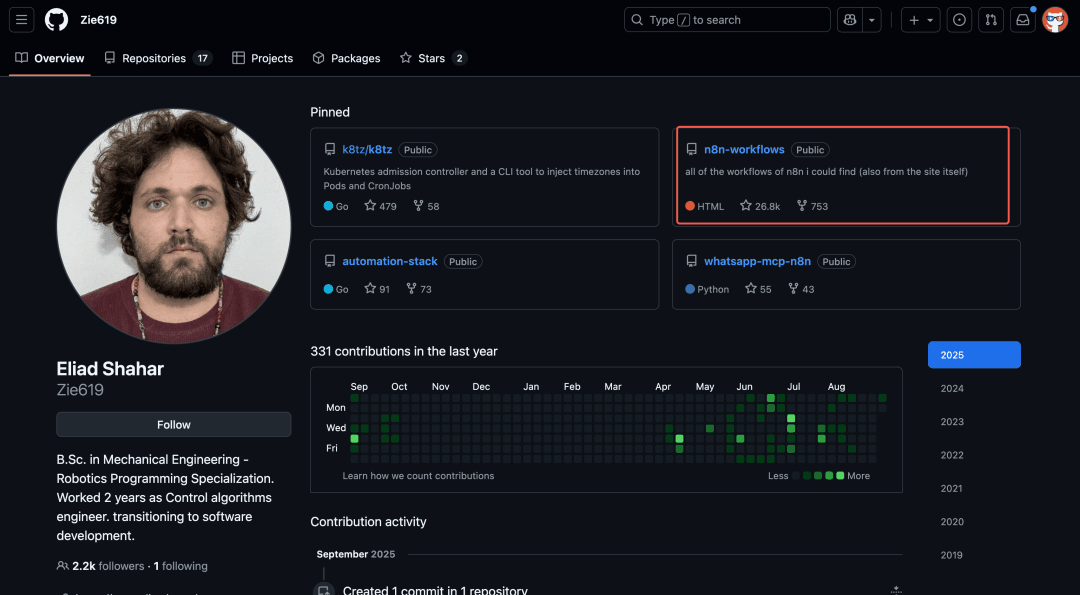Open the hamburger navigation menu
The image size is (1080, 595).
[x=21, y=20]
